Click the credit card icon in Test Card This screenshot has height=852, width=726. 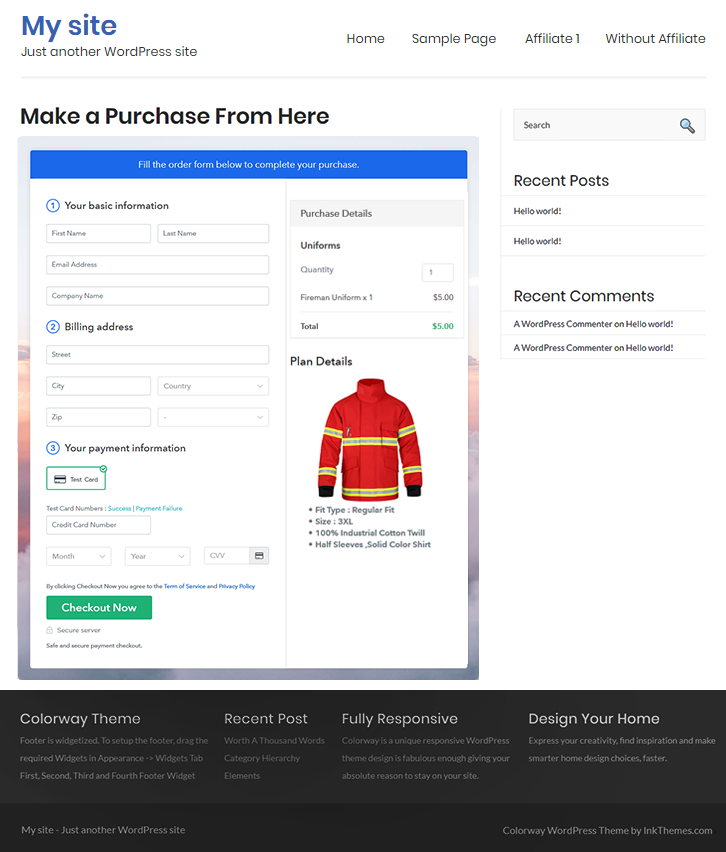tap(60, 479)
